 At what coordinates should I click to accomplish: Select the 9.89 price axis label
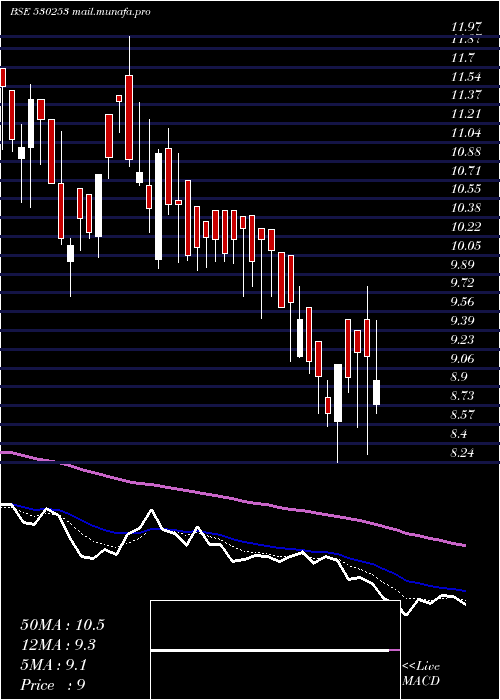[463, 264]
